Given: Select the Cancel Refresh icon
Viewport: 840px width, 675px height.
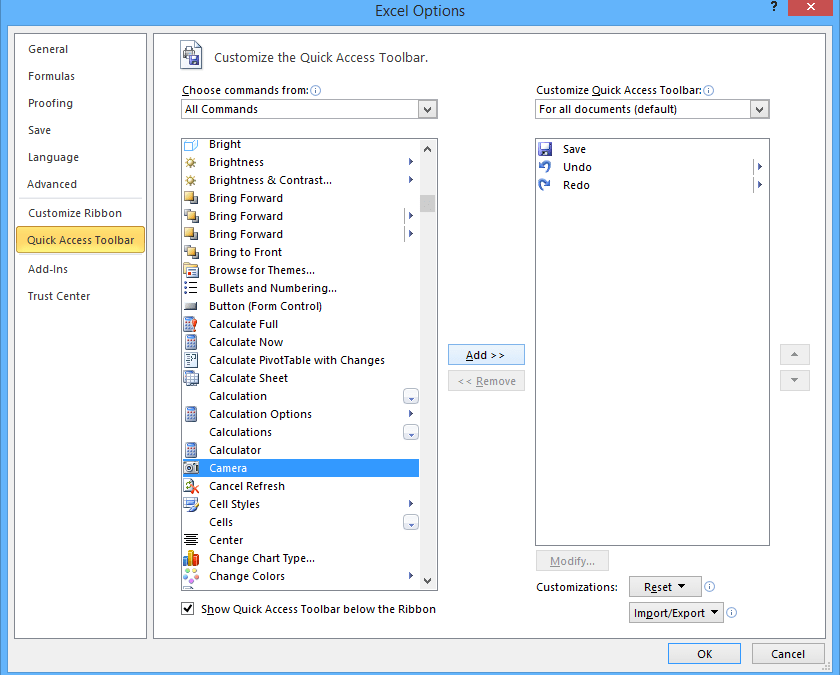Looking at the screenshot, I should click(191, 486).
